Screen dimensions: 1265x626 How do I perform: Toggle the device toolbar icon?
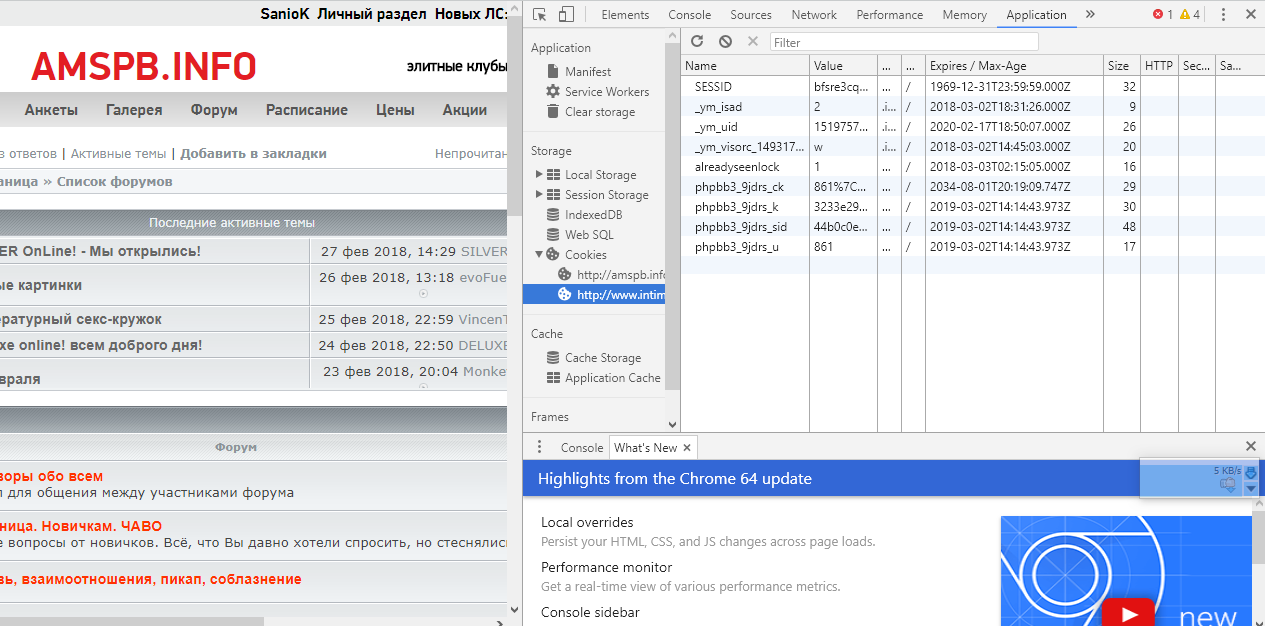pos(566,15)
